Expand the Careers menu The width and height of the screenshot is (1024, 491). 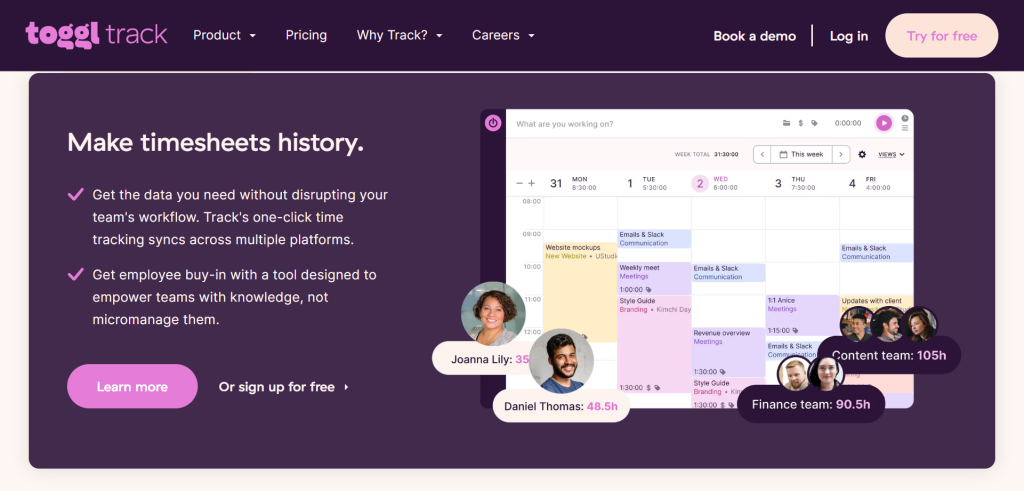pos(503,35)
